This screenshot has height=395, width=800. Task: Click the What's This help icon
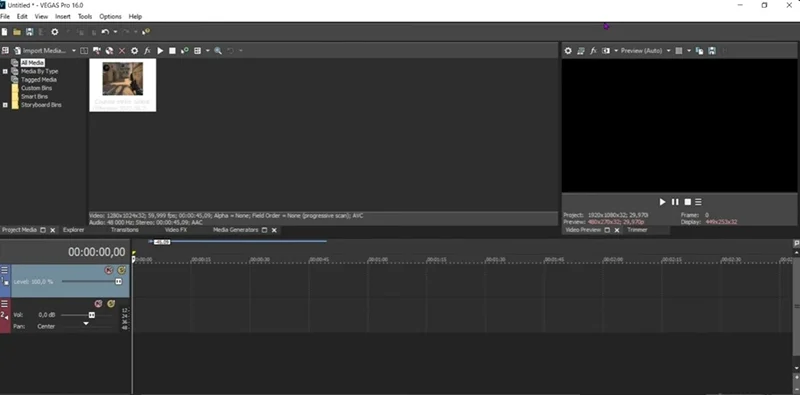[x=146, y=32]
